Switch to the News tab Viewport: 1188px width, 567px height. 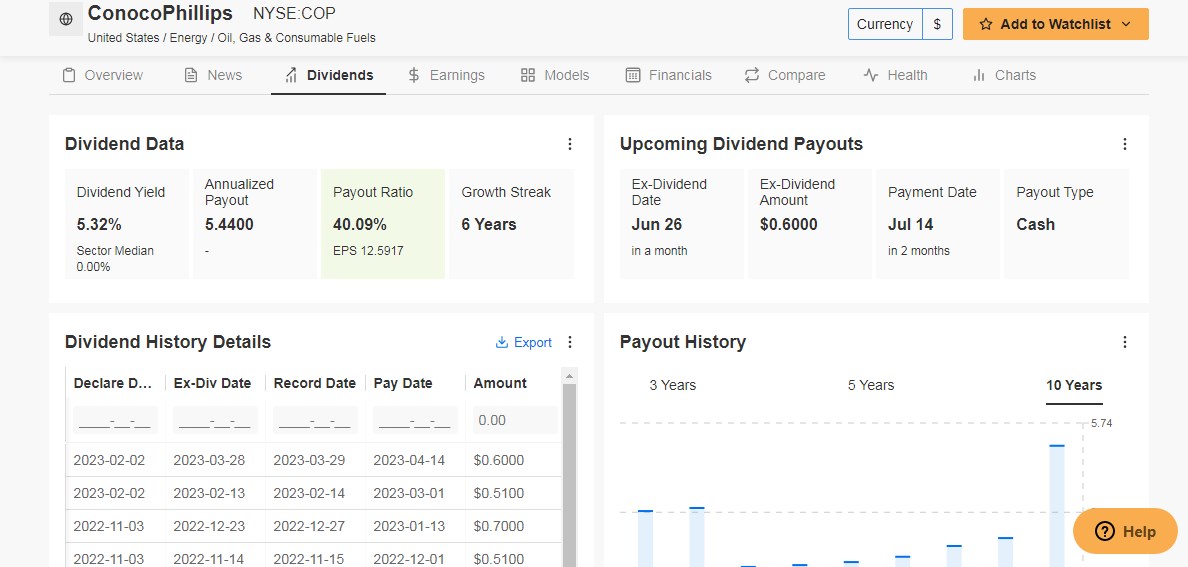click(x=213, y=75)
